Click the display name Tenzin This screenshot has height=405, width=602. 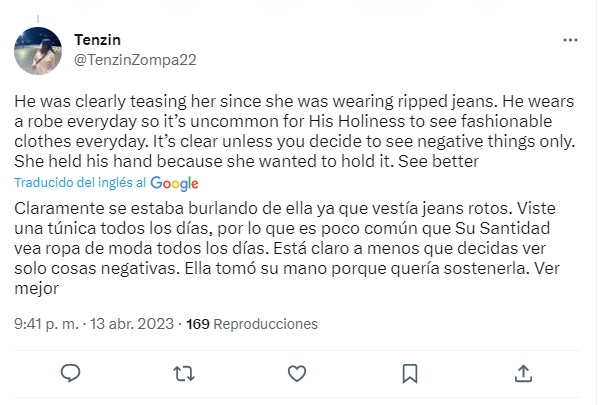tap(96, 39)
